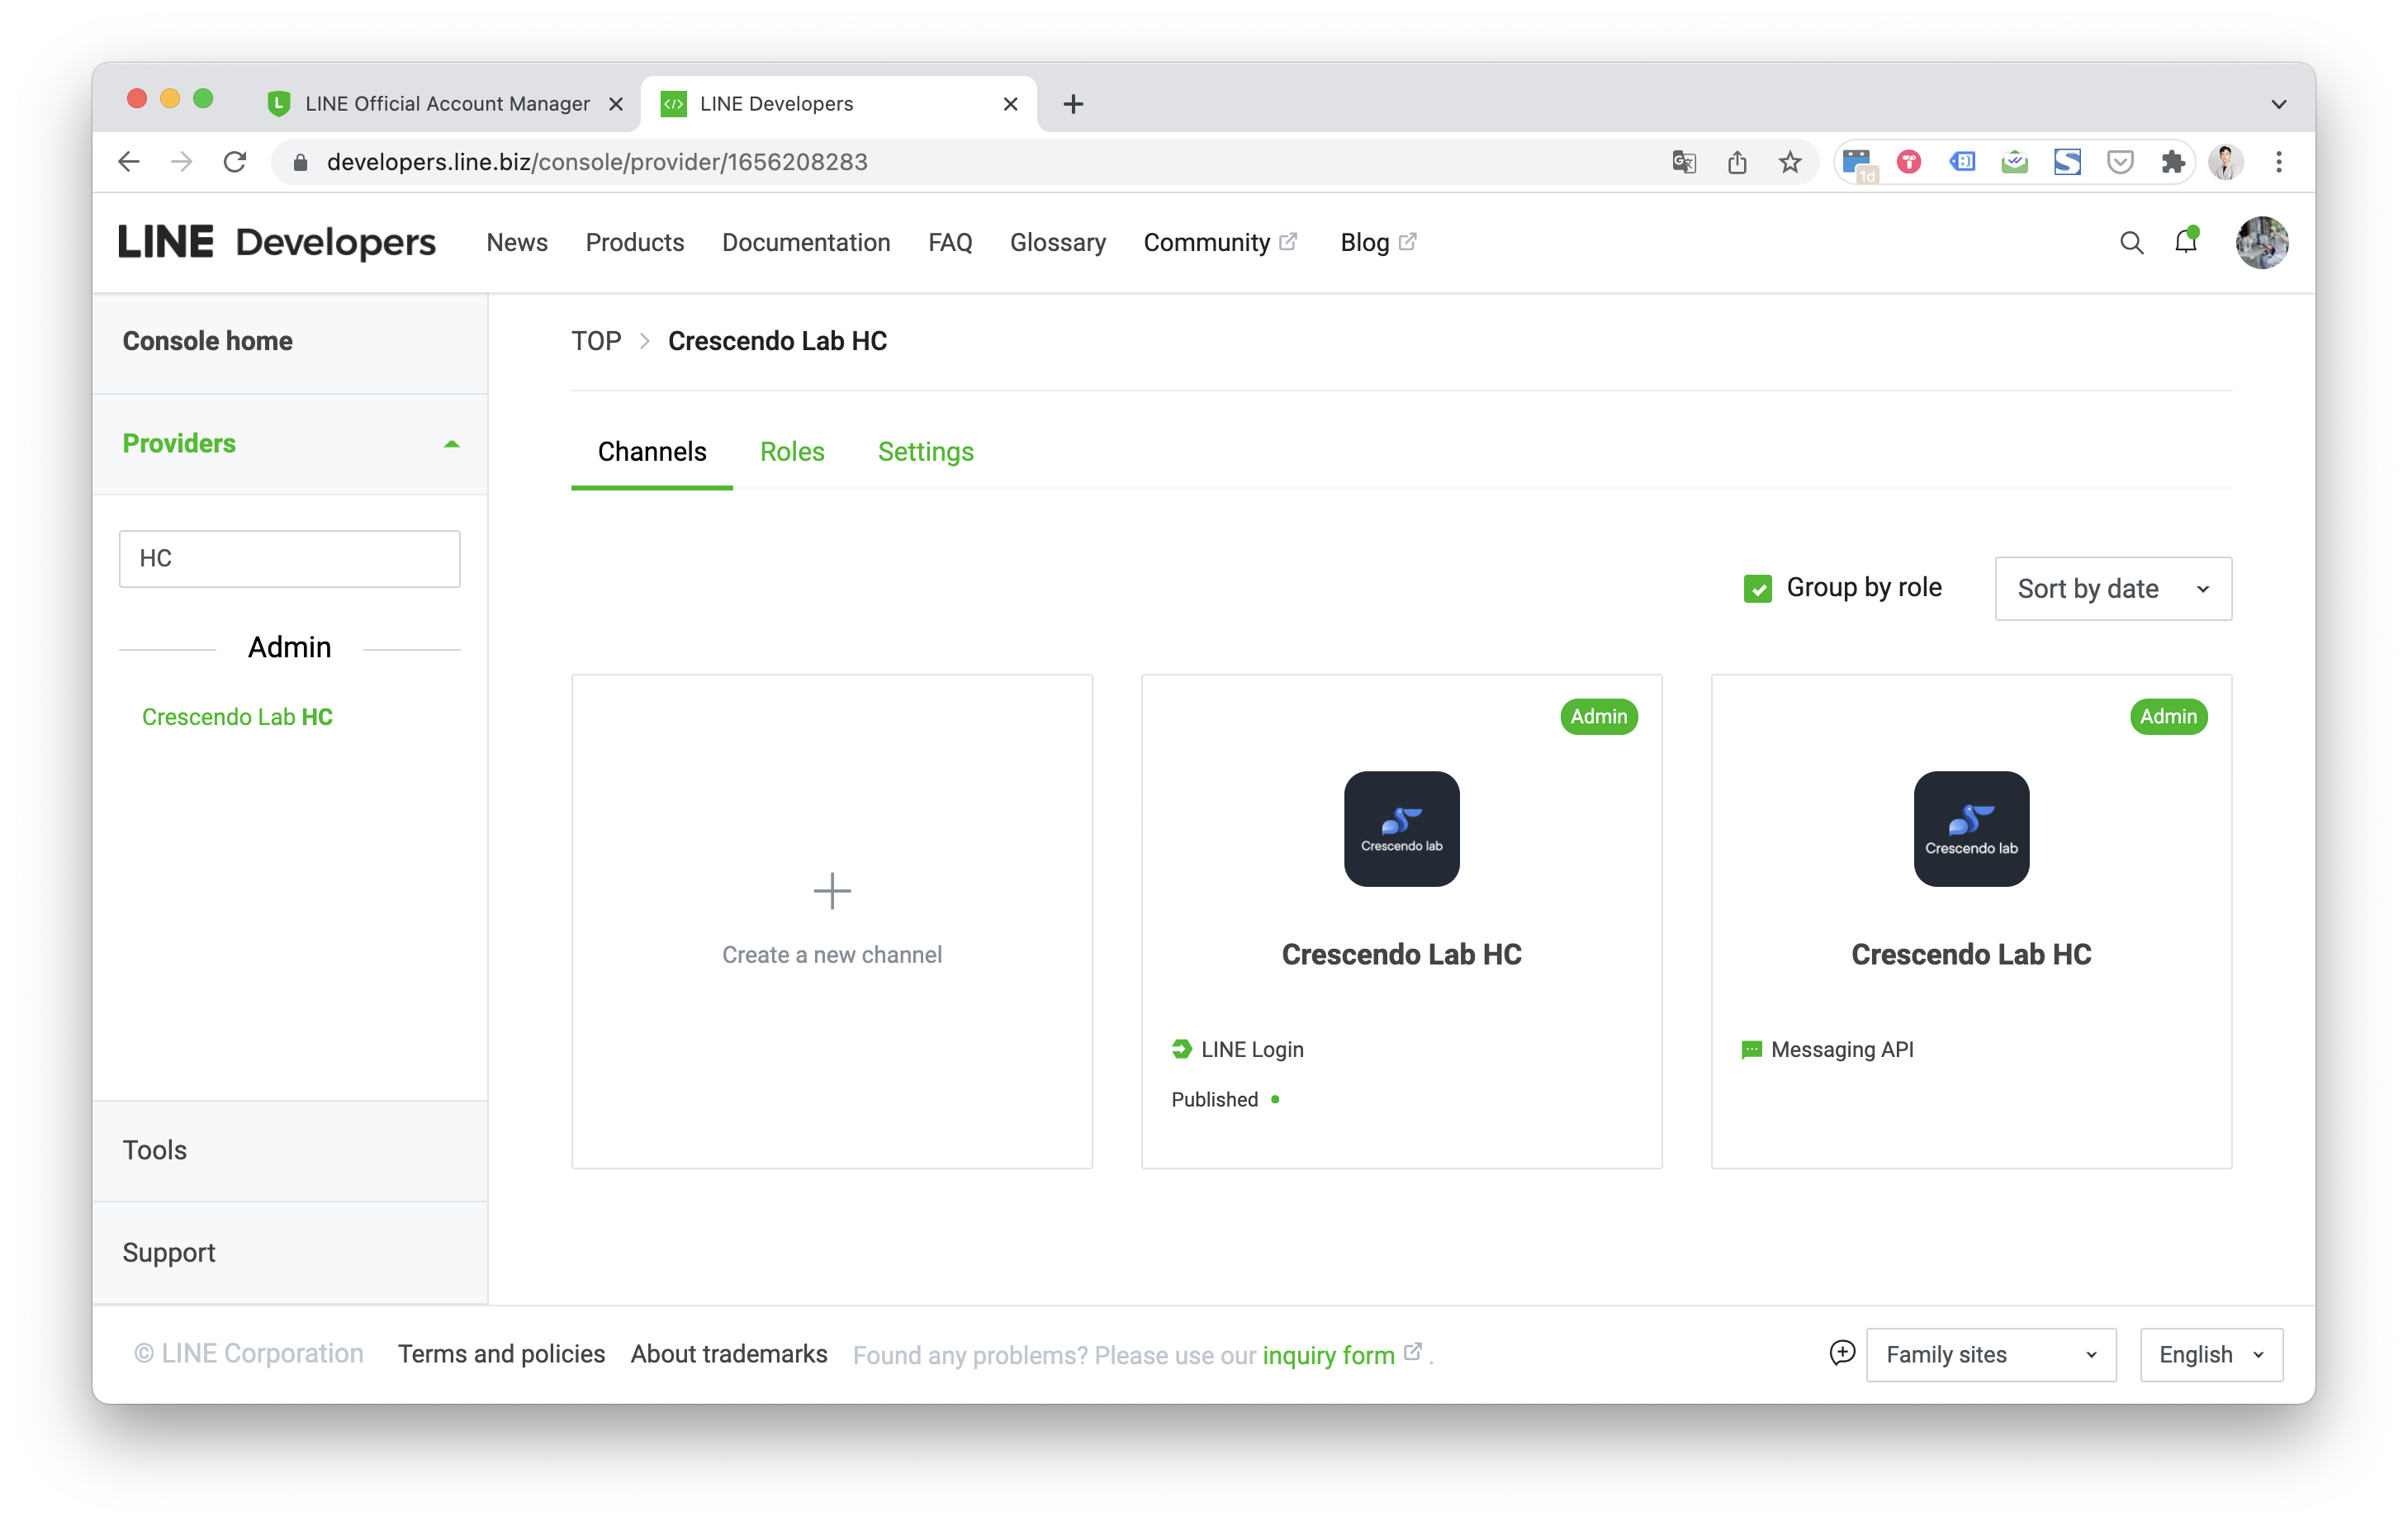Open the Documentation menu item

[x=805, y=243]
